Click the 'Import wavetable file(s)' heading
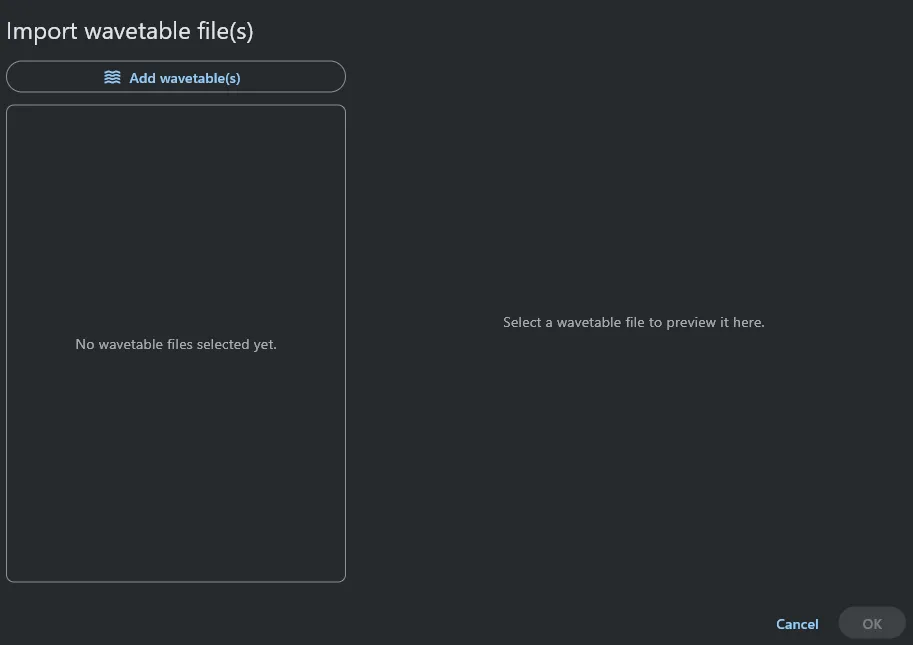This screenshot has width=913, height=645. click(x=130, y=31)
